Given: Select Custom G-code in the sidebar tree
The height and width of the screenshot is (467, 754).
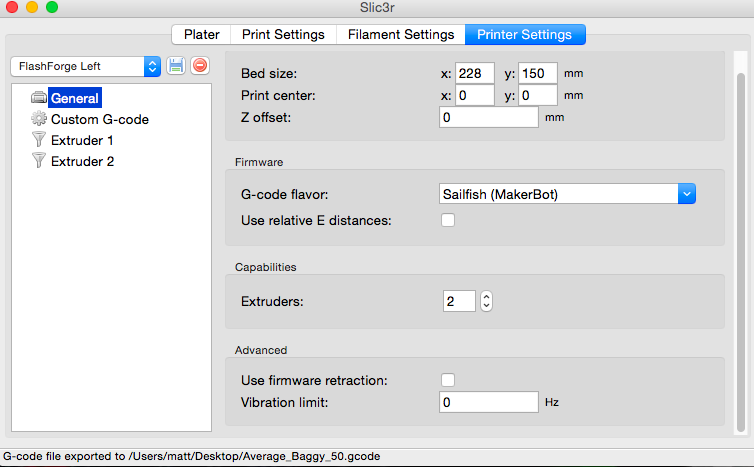Looking at the screenshot, I should (x=100, y=119).
